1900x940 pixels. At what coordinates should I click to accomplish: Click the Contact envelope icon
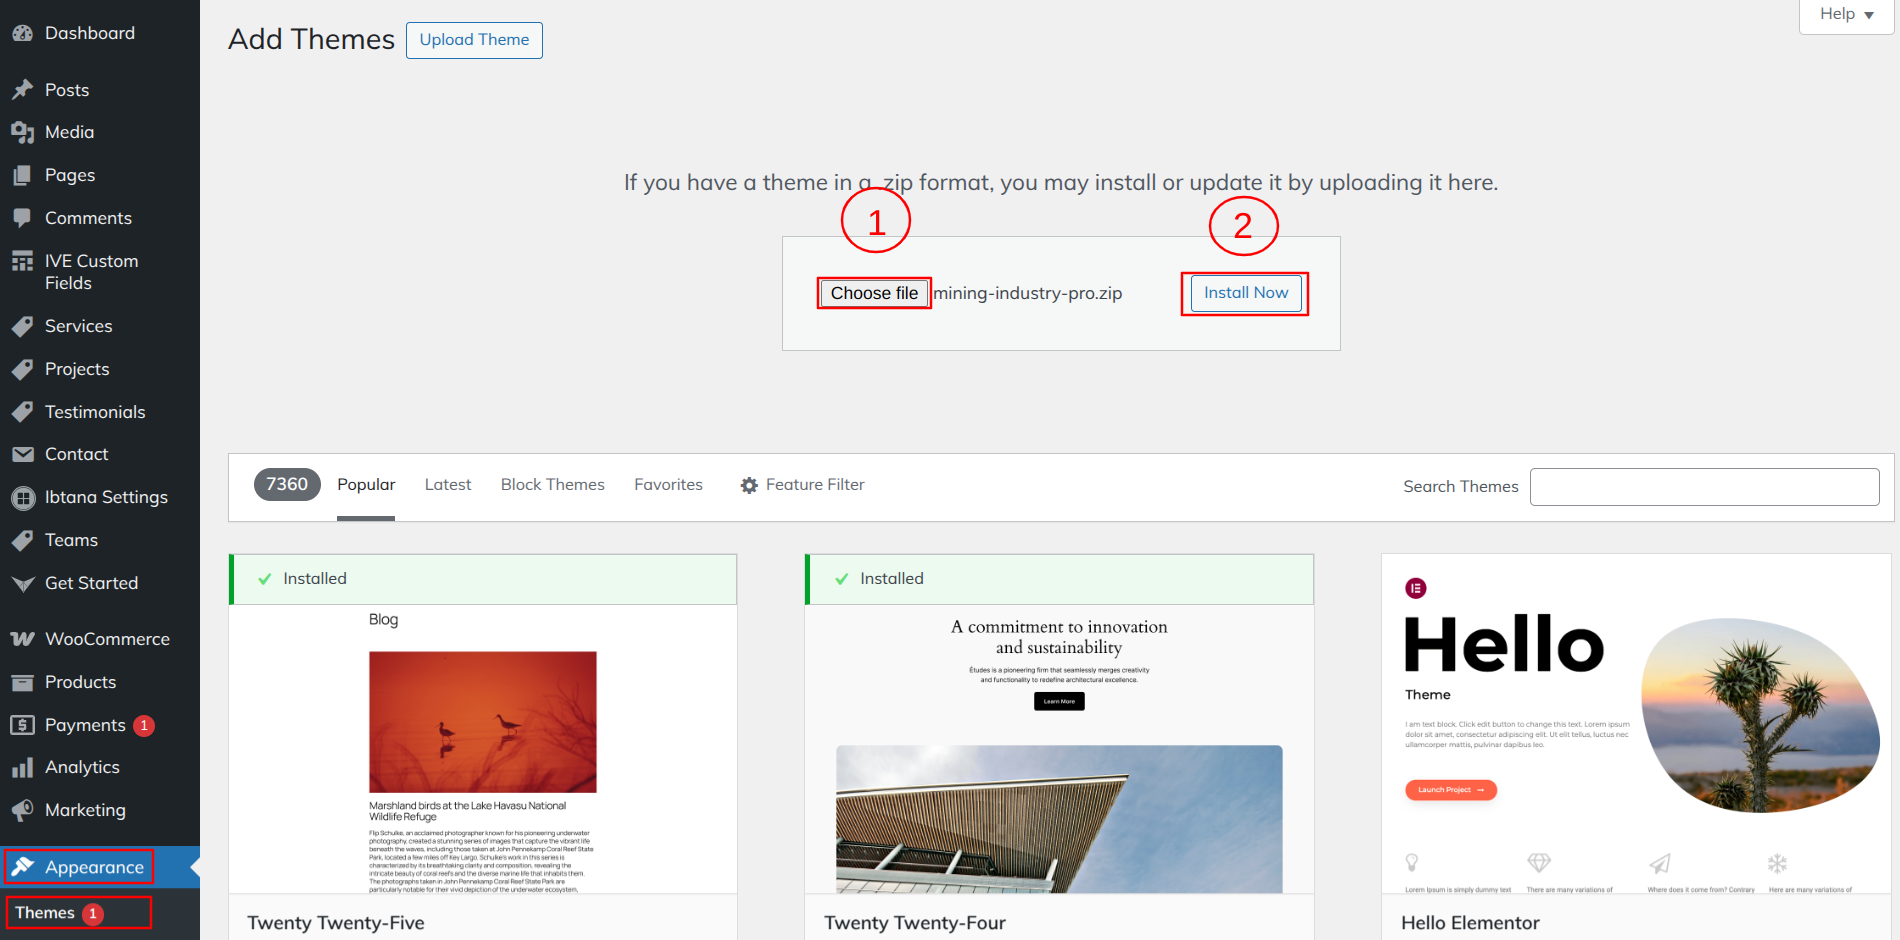point(22,454)
